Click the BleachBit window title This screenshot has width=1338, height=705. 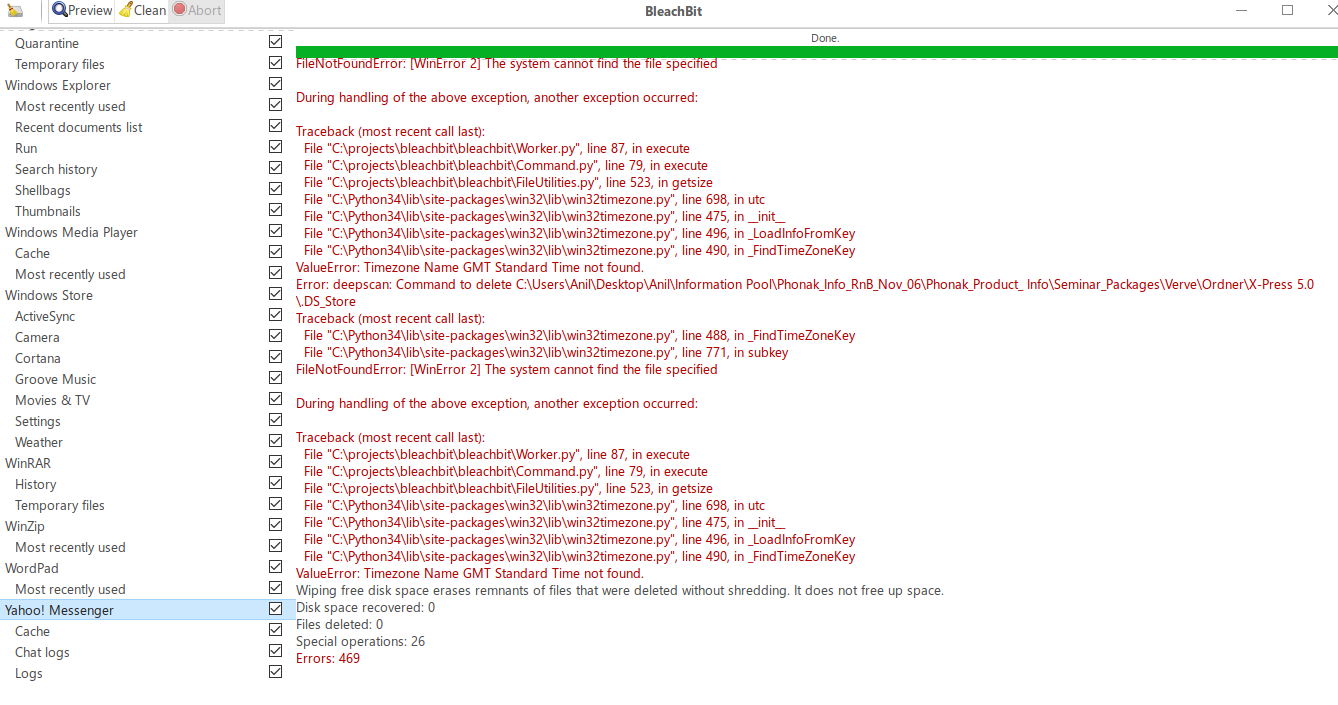(x=673, y=11)
